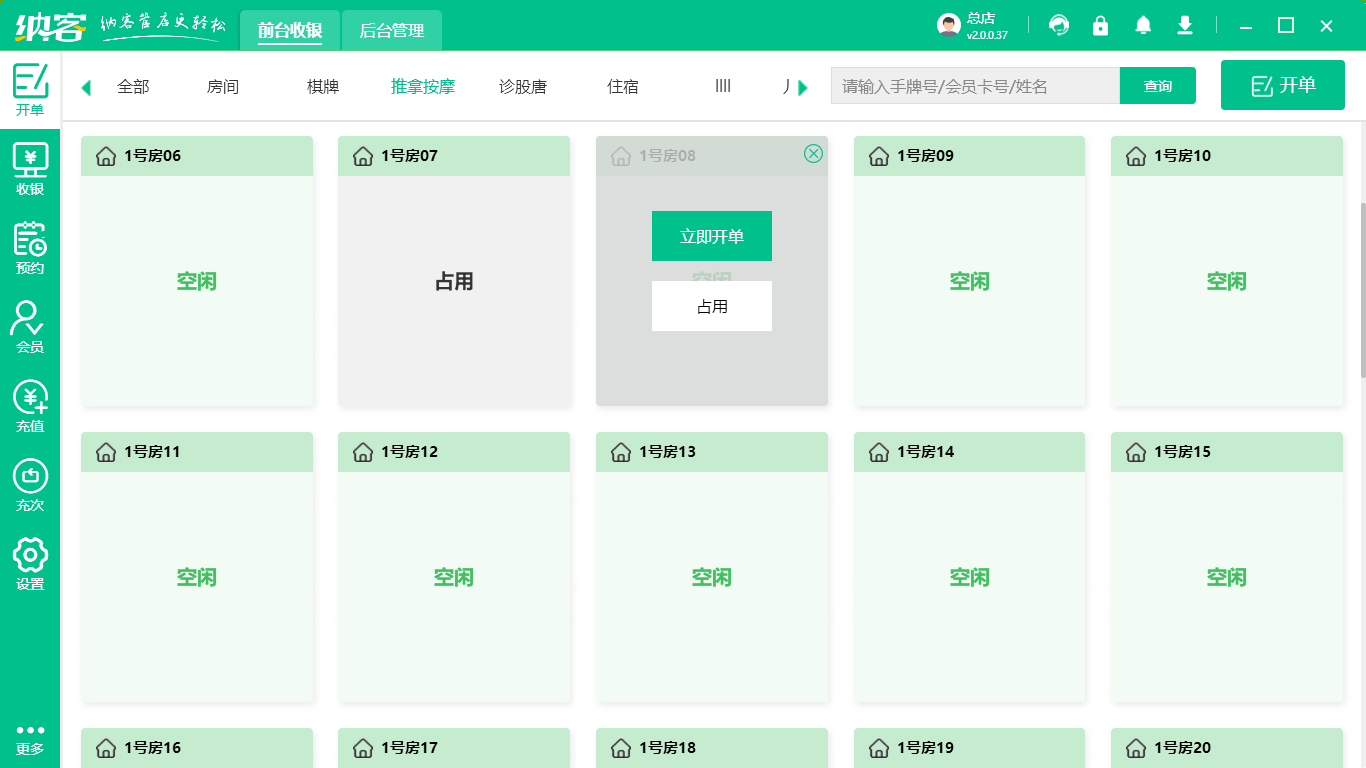Switch to the 前台收银 tab
This screenshot has height=768, width=1366.
point(290,30)
